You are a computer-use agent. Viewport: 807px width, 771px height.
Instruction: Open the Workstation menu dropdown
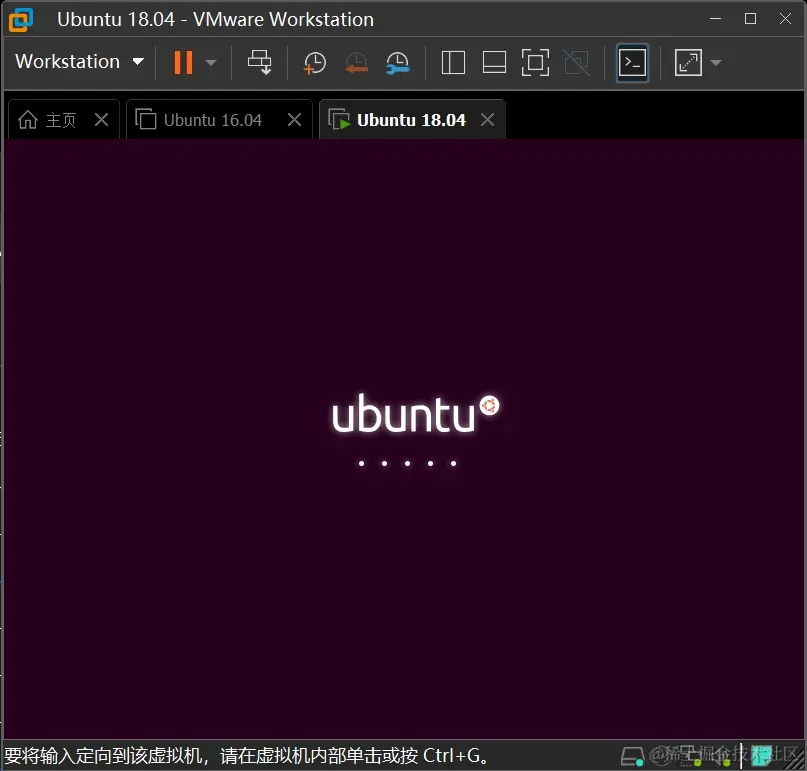click(79, 62)
